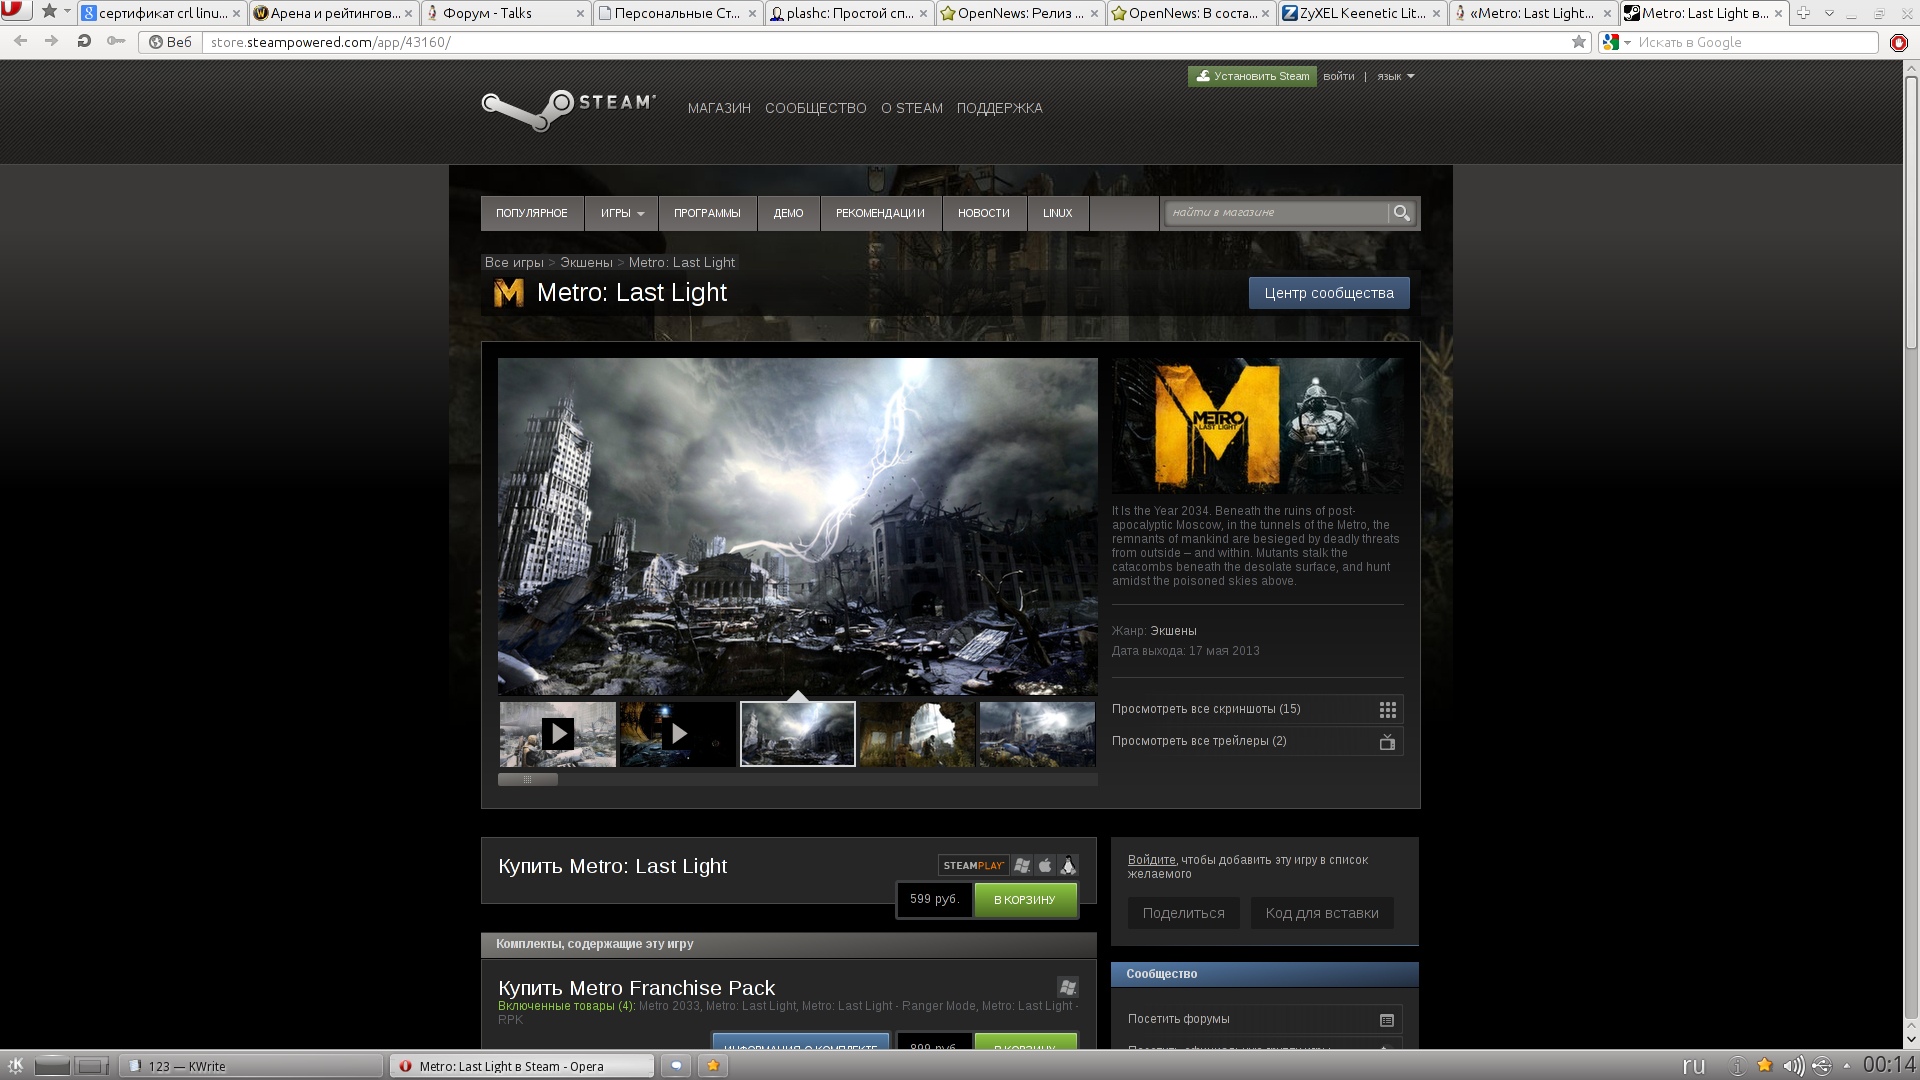Follow the 'Экшены' breadcrumb link
Screen dimensions: 1920x1080
pos(586,262)
